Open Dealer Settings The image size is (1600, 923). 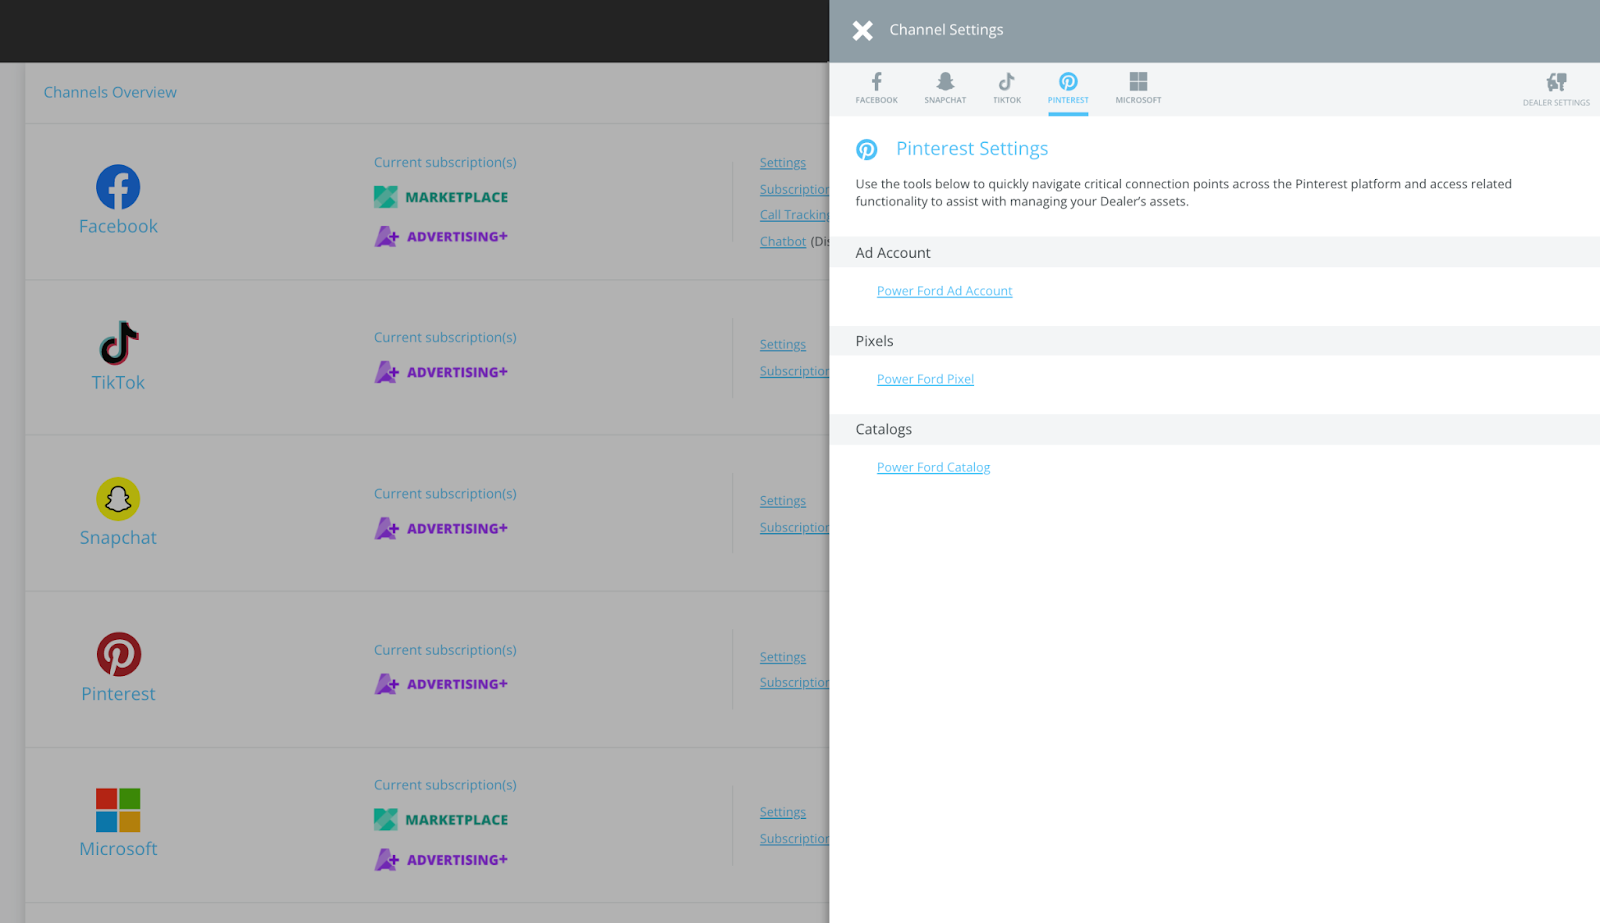1556,89
